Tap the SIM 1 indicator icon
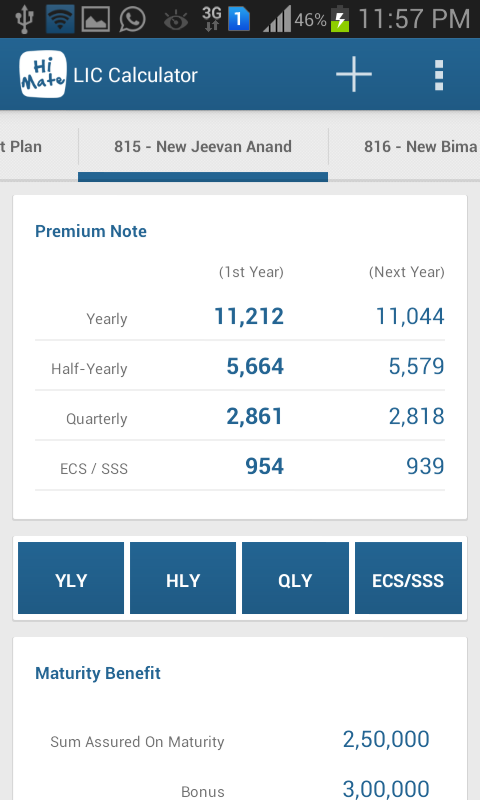 click(238, 19)
